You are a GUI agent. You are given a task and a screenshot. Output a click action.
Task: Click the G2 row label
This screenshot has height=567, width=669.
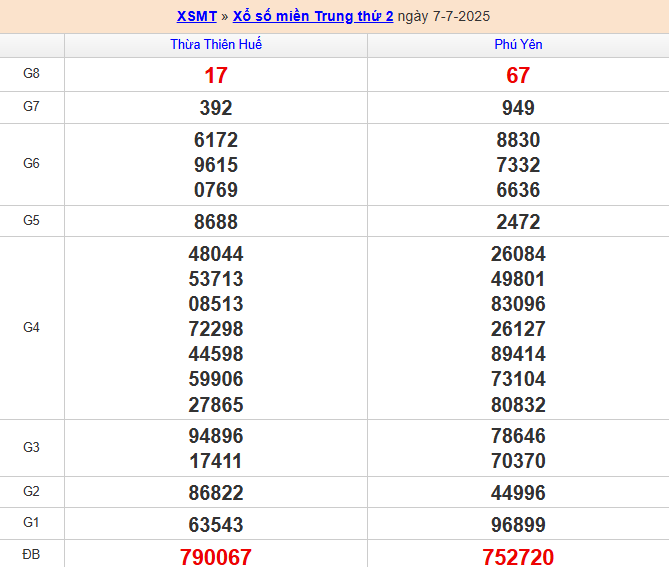31,491
